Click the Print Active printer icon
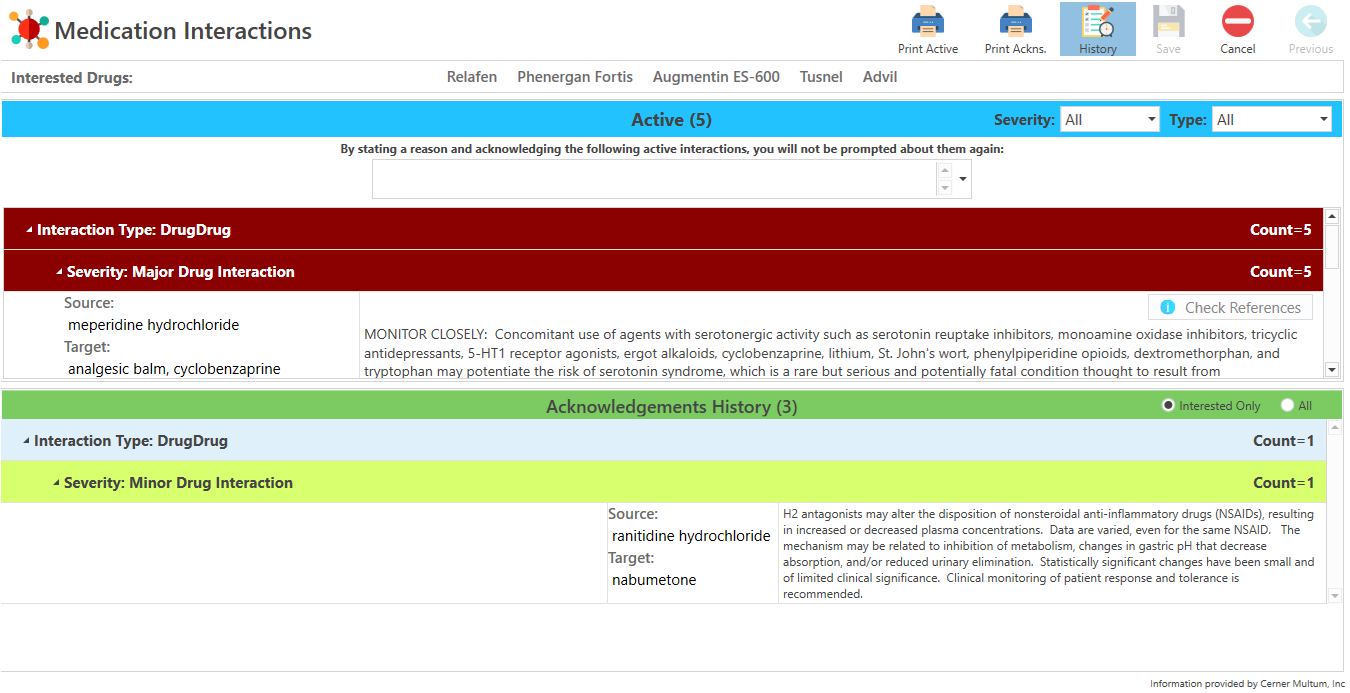The width and height of the screenshot is (1350, 693). tap(927, 21)
